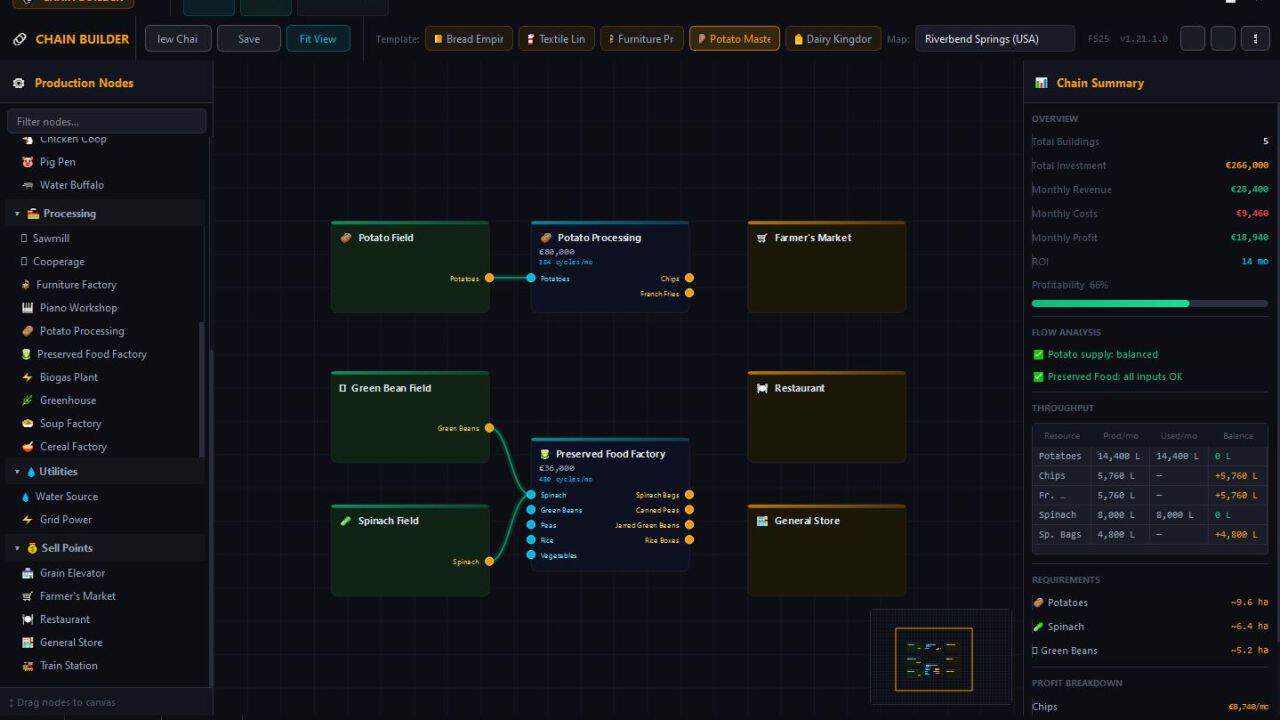Viewport: 1280px width, 720px height.
Task: Collapse the Utilities category
Action: (17, 472)
